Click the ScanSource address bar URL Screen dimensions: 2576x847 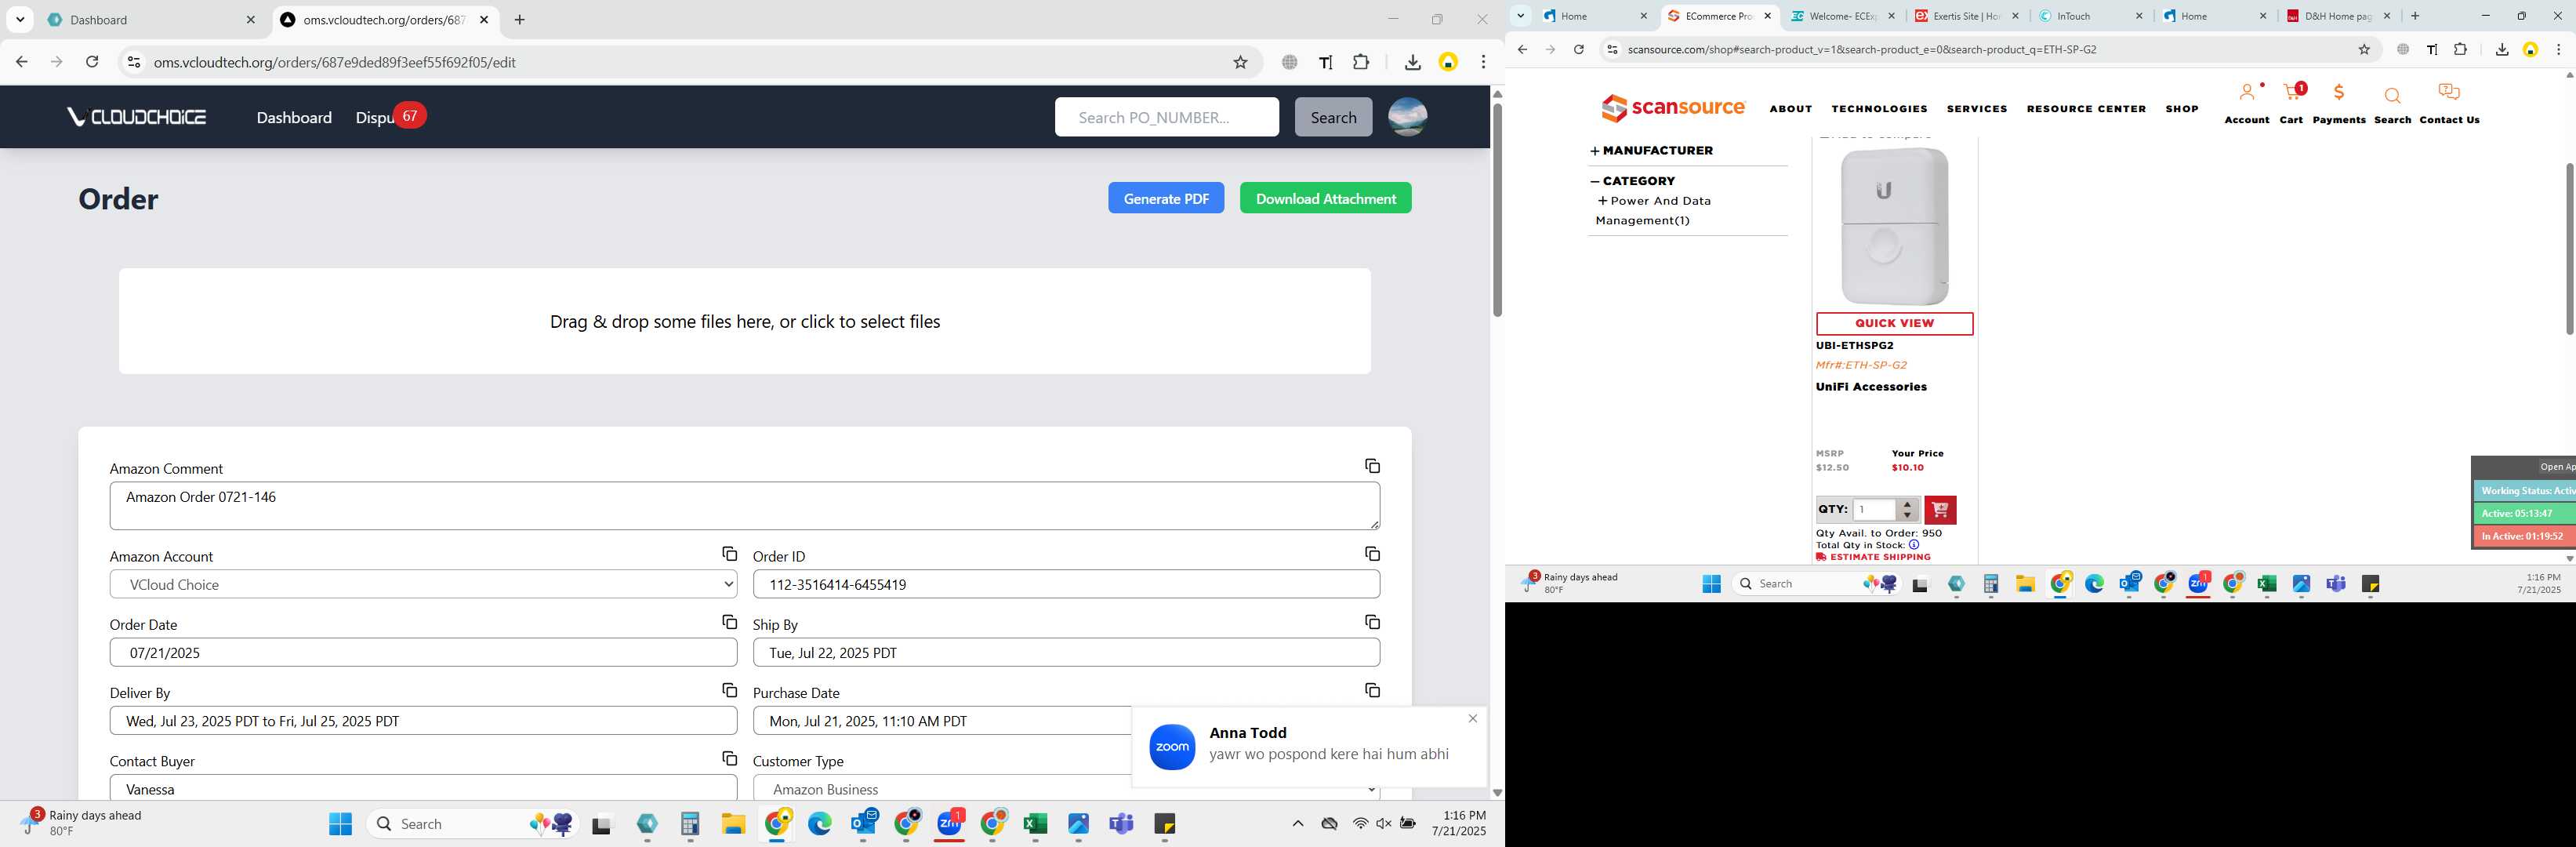1862,49
